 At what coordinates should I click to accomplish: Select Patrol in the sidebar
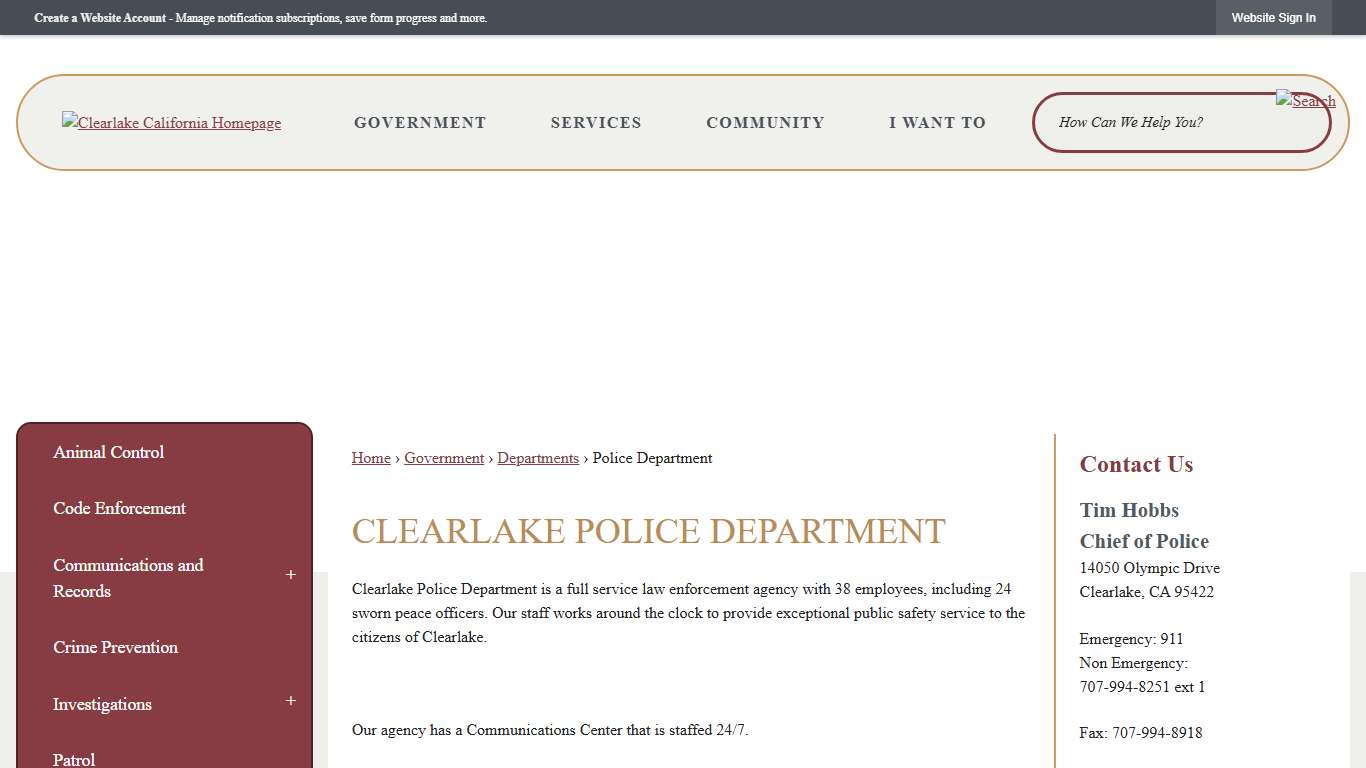coord(74,758)
